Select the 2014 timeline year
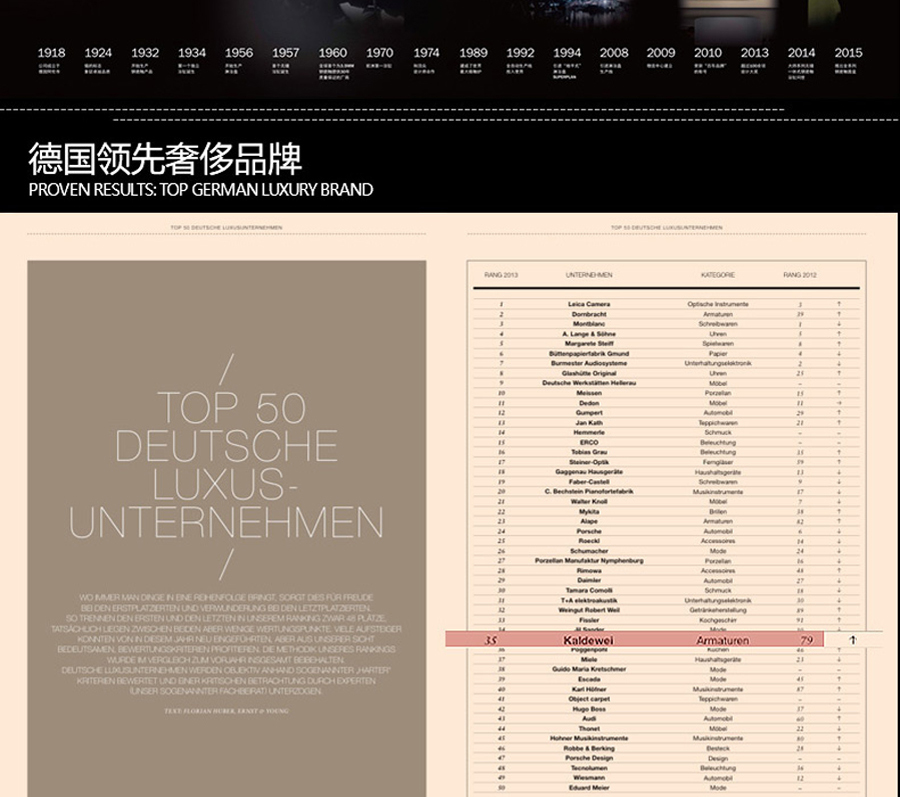Image resolution: width=900 pixels, height=797 pixels. coord(802,53)
